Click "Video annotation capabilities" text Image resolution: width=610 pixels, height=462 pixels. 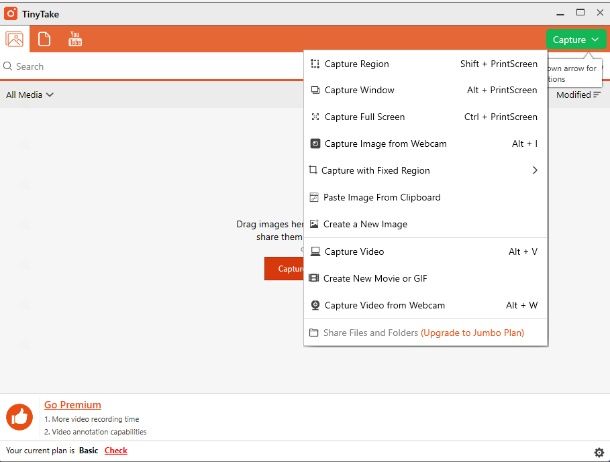[x=99, y=432]
